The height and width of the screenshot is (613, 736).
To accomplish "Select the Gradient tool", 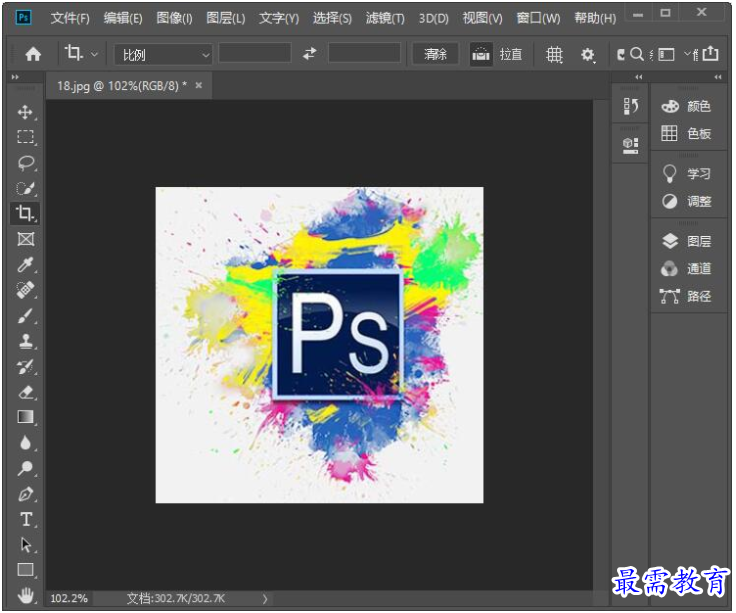I will pyautogui.click(x=25, y=417).
